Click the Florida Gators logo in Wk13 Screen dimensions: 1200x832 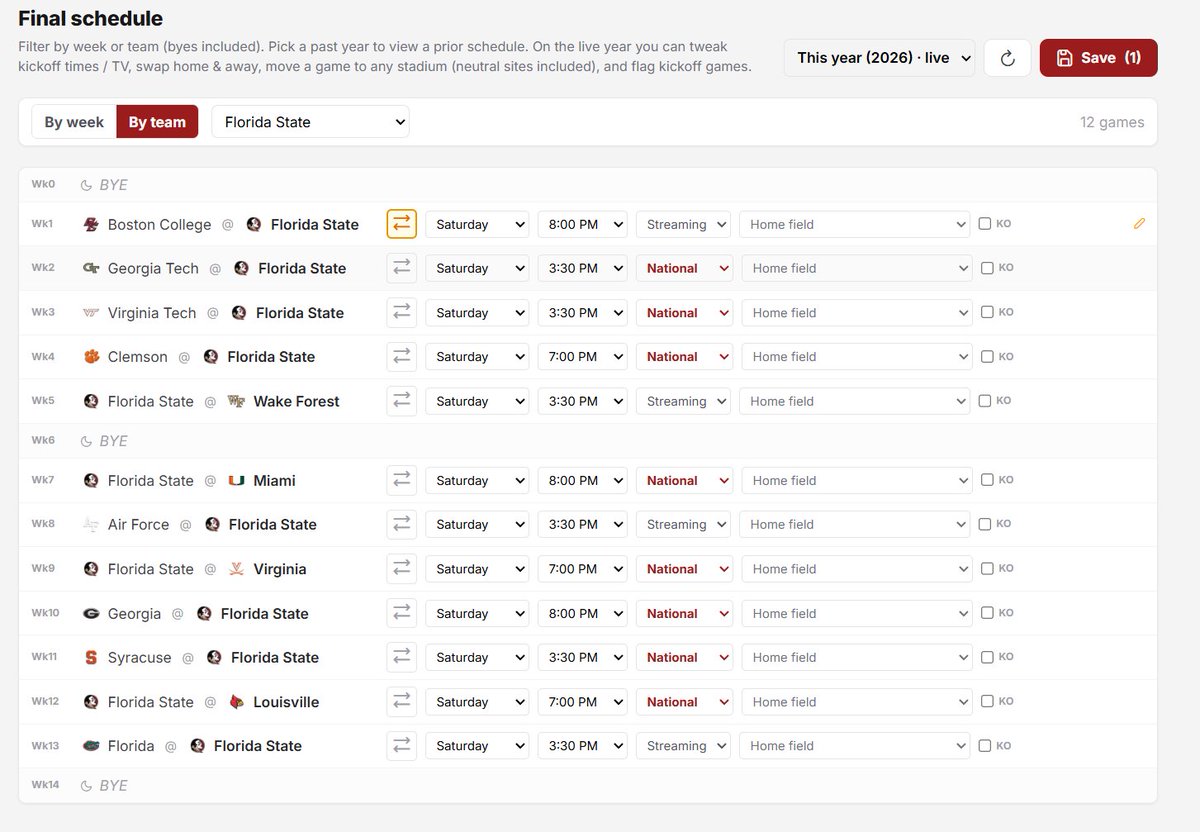(91, 746)
